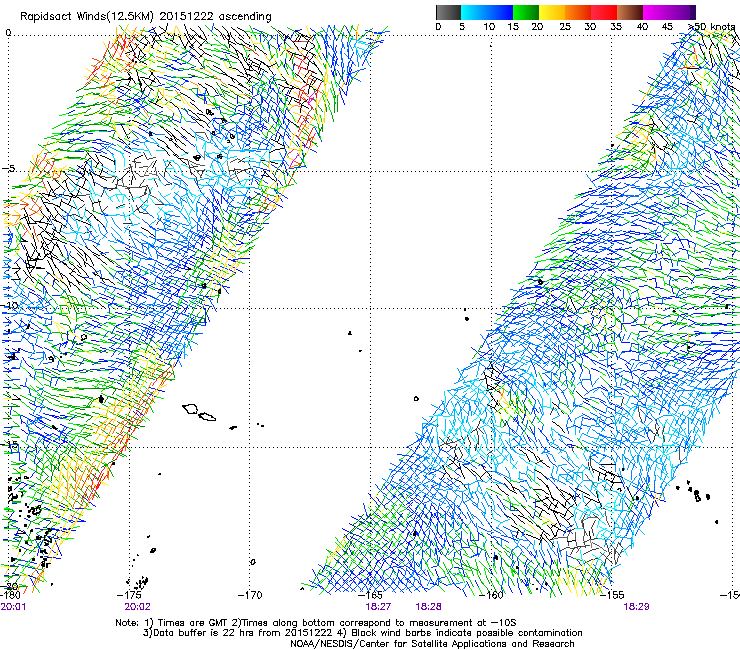Click the '25' label under the color bar

[x=565, y=26]
